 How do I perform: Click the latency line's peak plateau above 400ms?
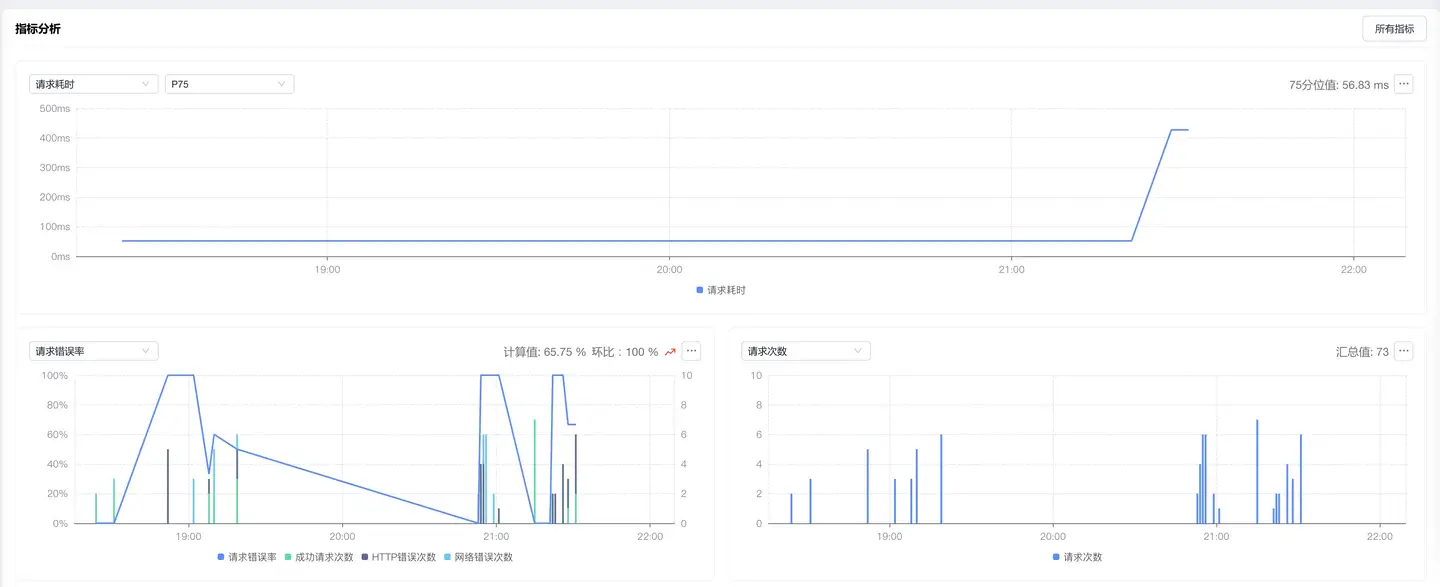(1179, 130)
